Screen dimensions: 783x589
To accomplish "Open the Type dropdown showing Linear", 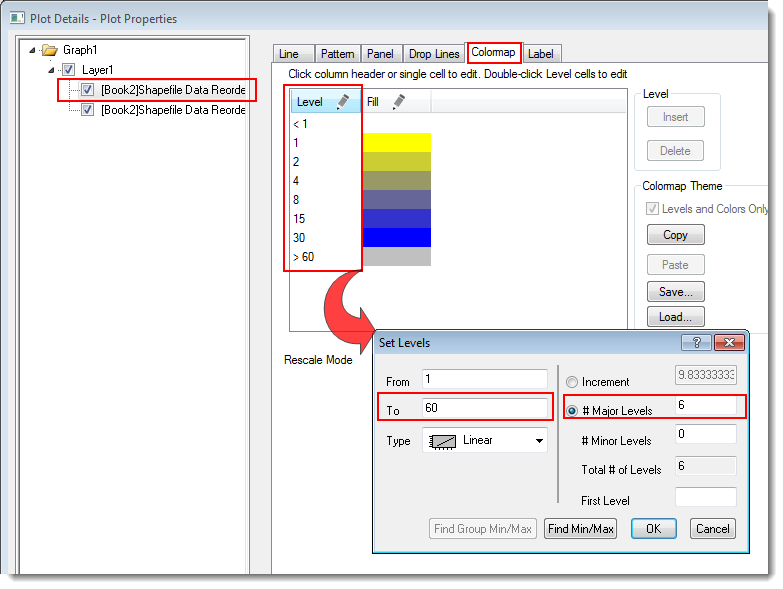I will (539, 440).
